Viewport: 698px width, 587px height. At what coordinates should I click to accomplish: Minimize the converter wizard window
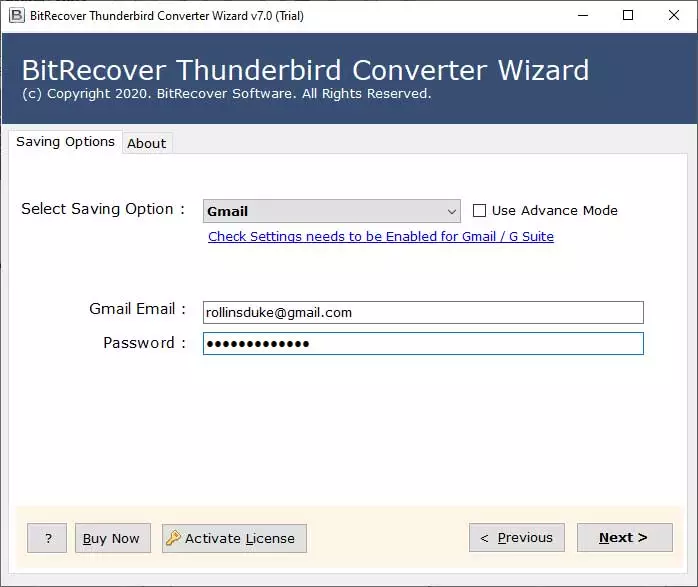(583, 16)
